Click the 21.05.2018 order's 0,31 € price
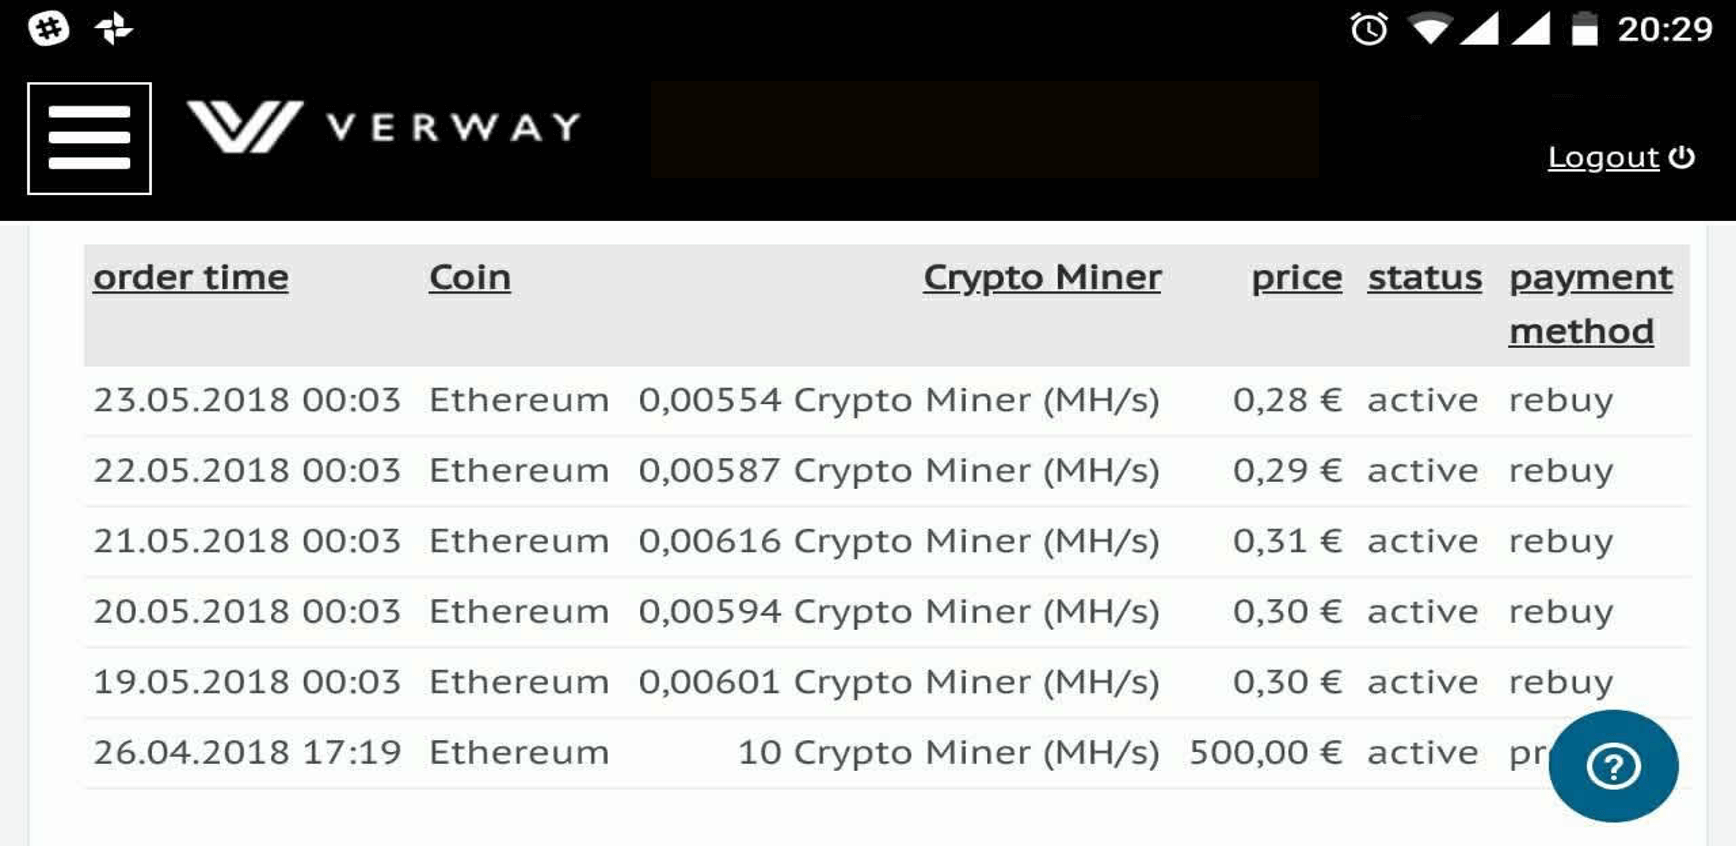This screenshot has height=846, width=1736. pos(1286,541)
